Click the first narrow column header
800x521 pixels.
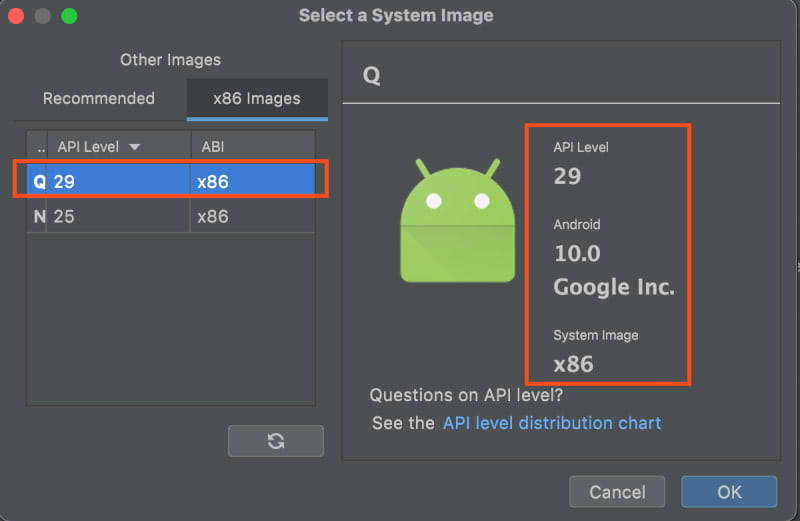[x=39, y=147]
